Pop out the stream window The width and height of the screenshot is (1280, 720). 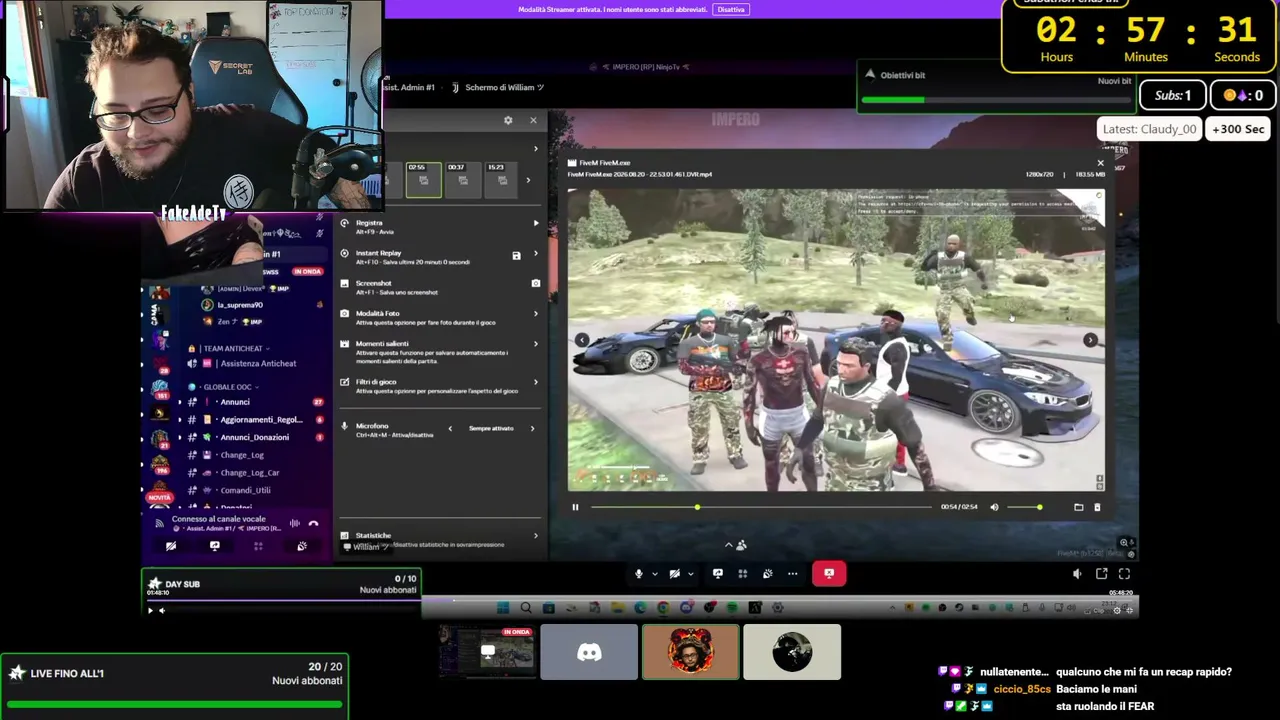coord(1101,574)
